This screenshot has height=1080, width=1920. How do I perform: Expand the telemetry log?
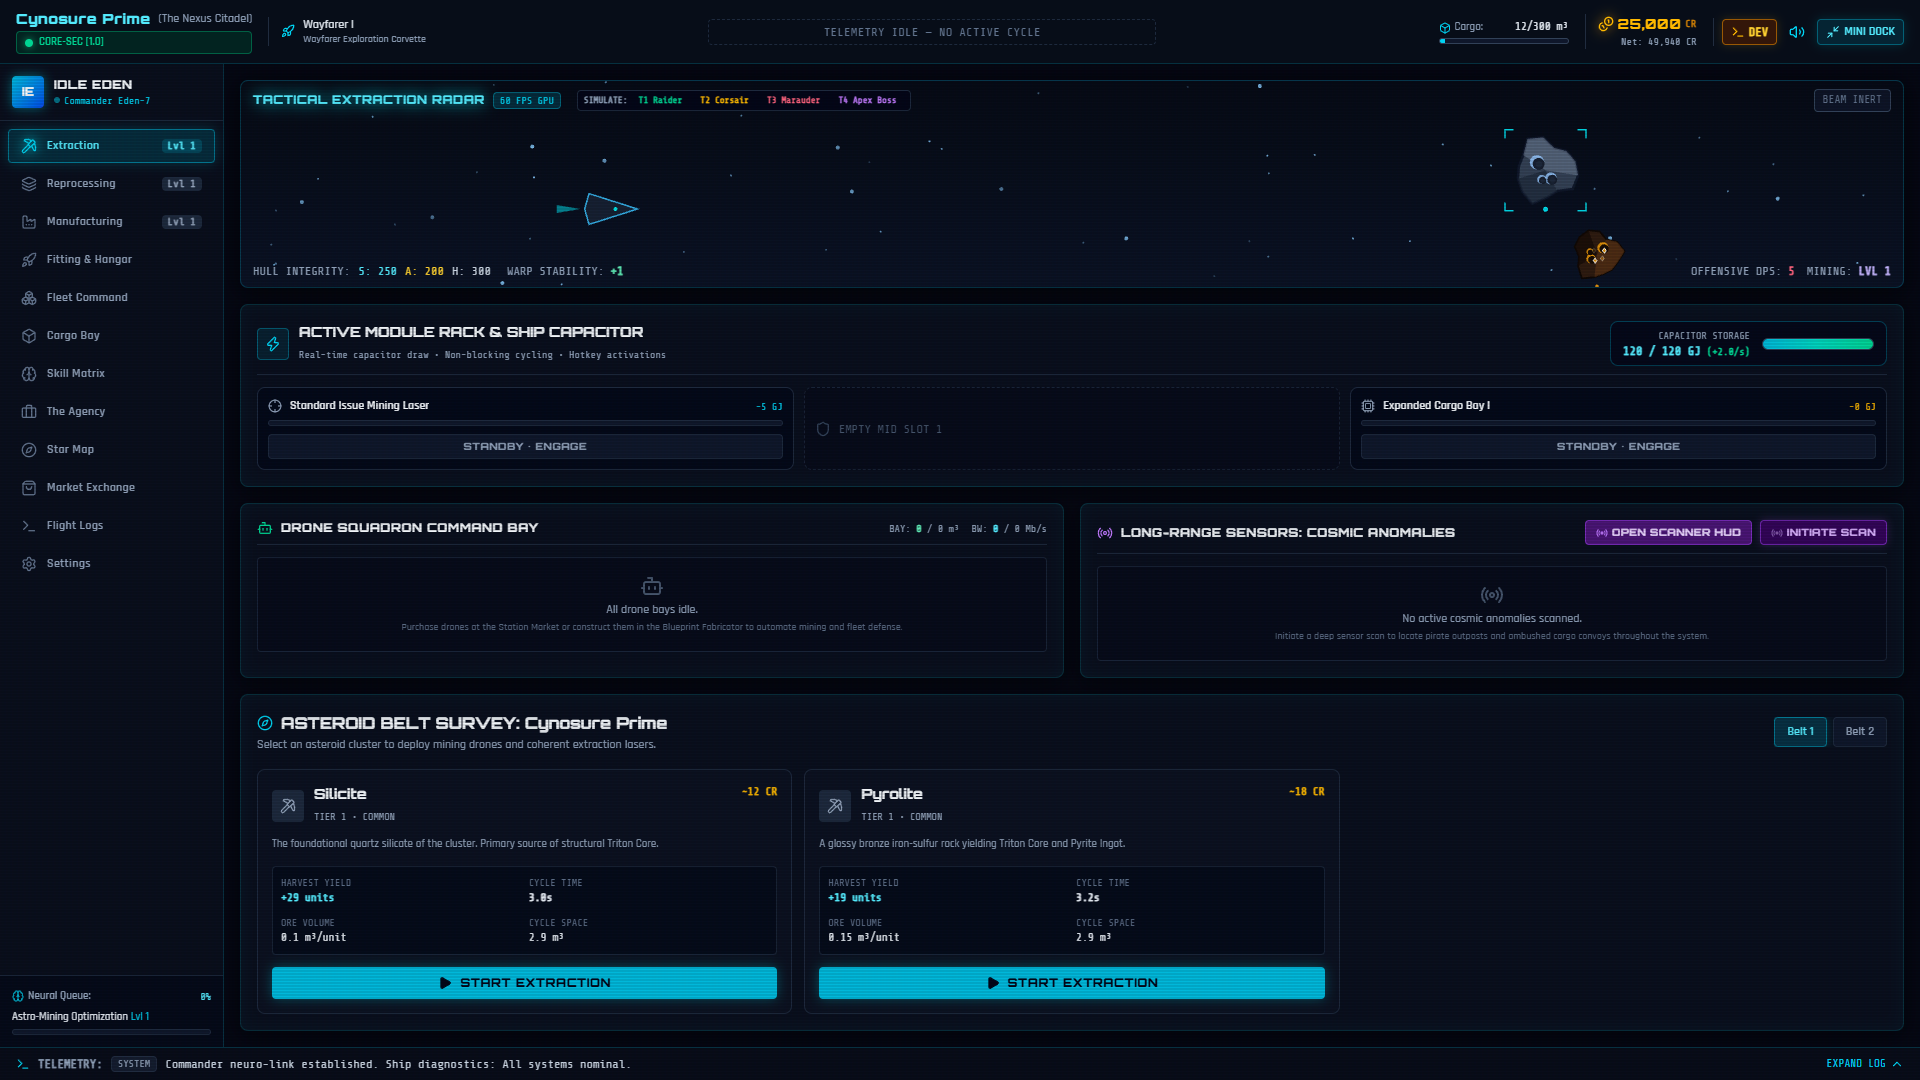pyautogui.click(x=1864, y=1064)
